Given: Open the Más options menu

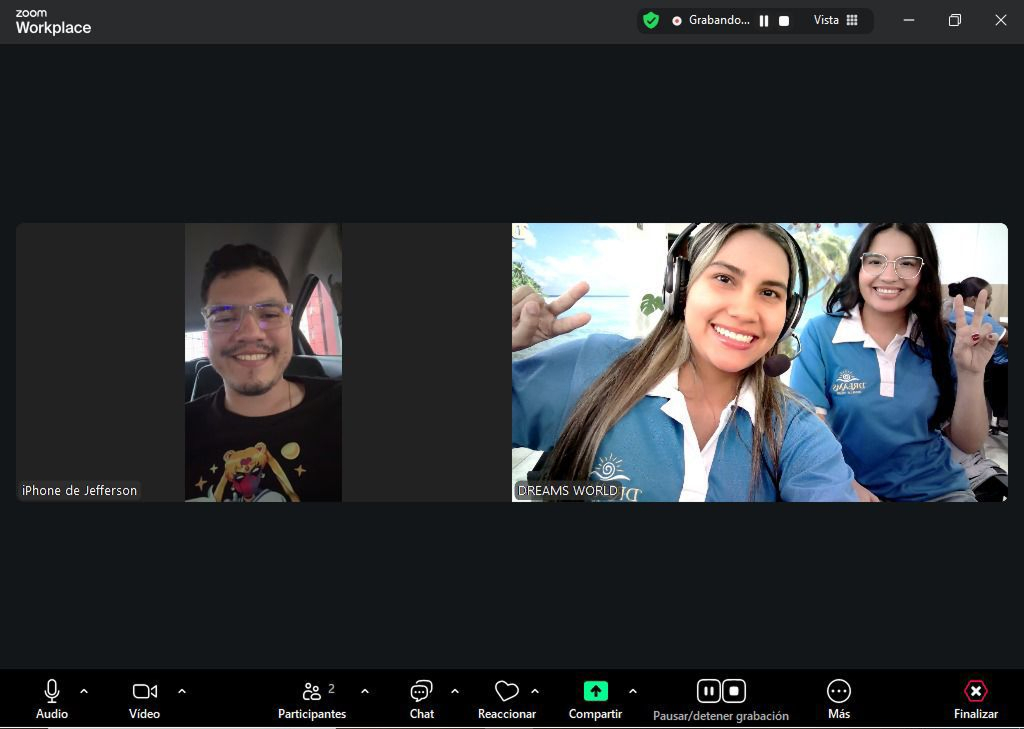Looking at the screenshot, I should (x=839, y=692).
